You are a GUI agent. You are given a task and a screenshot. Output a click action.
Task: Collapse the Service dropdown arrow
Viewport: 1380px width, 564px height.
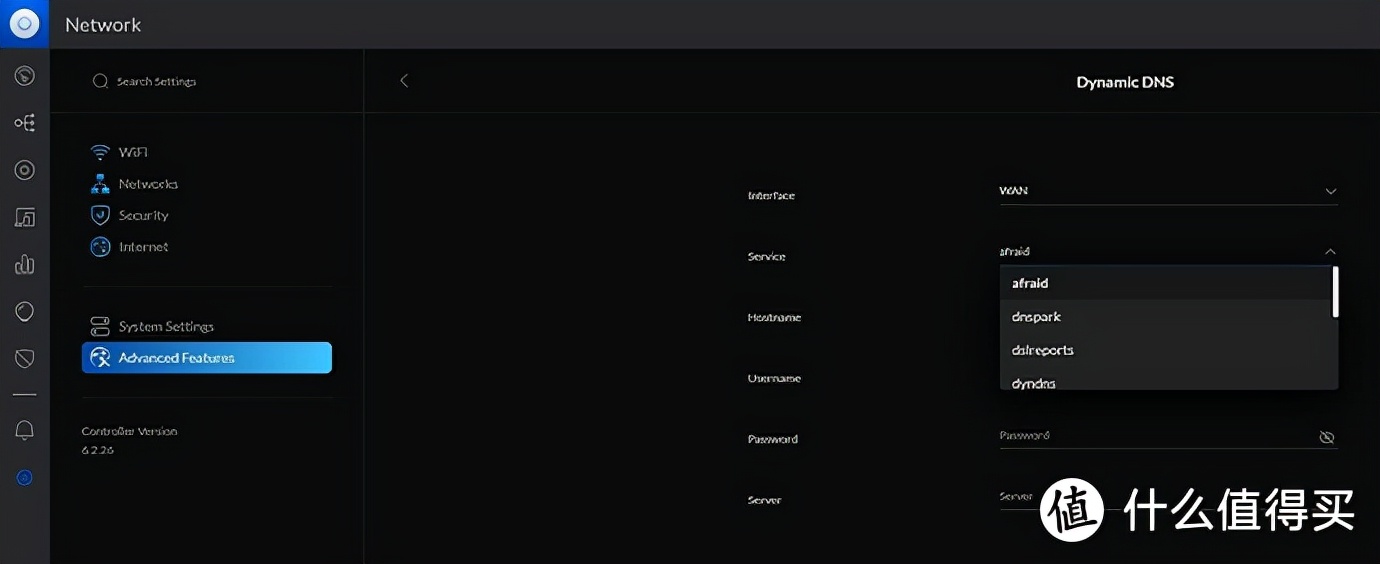(x=1330, y=252)
